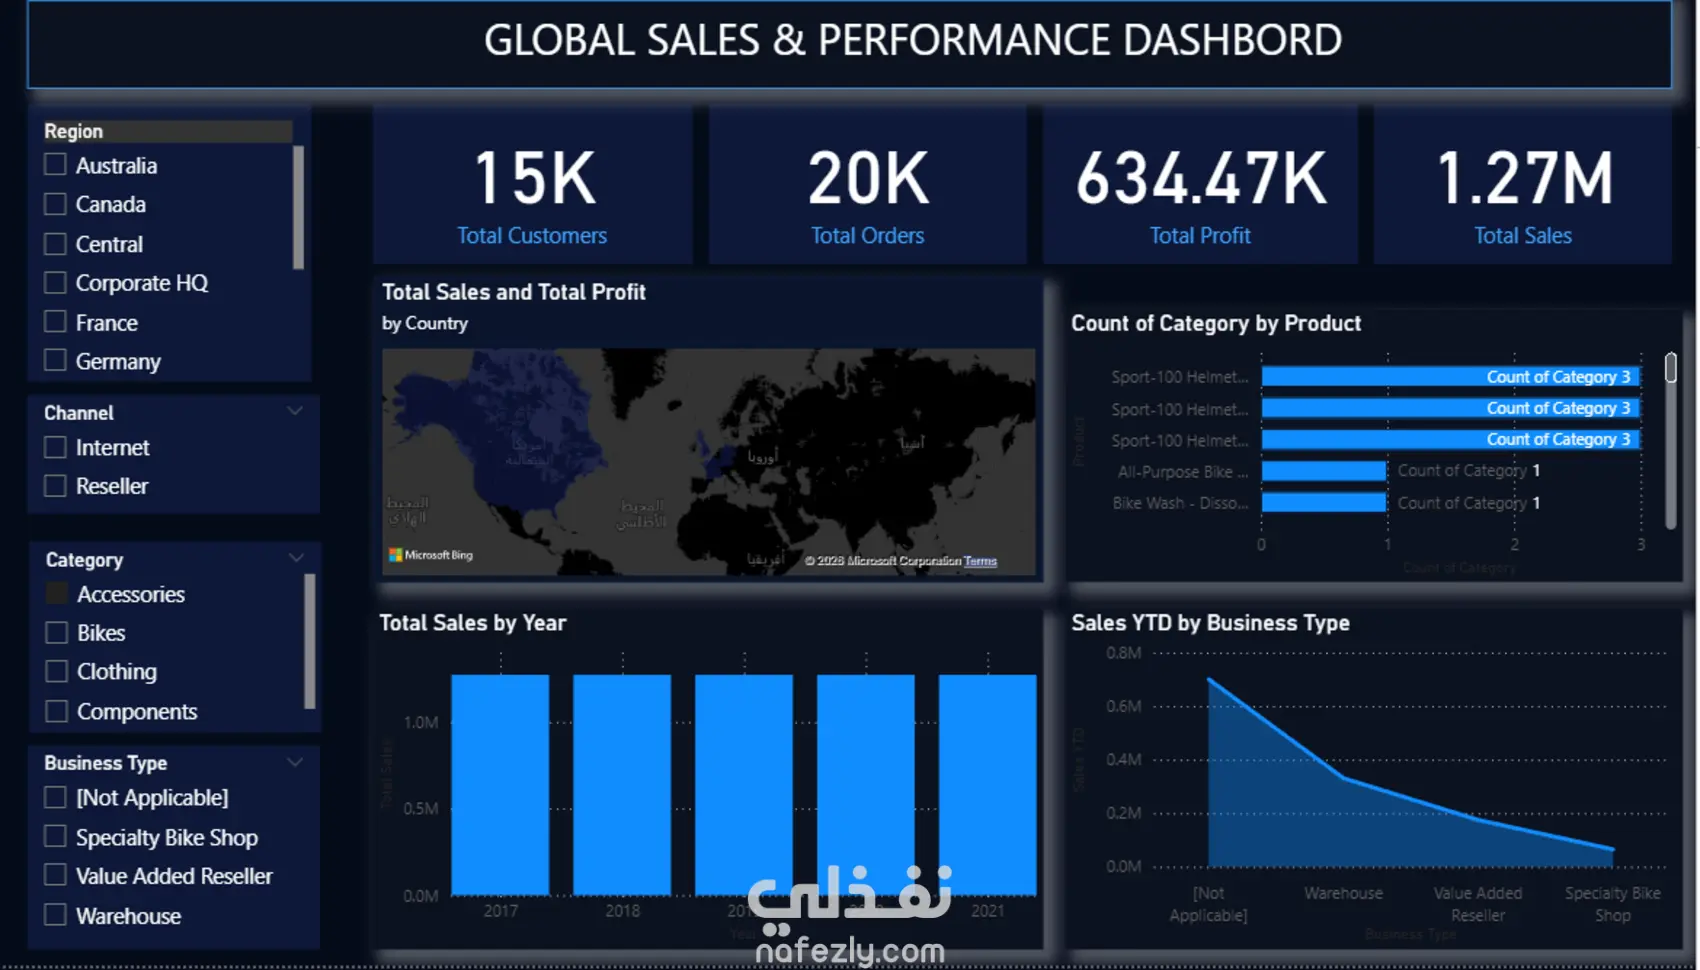The image size is (1700, 970).
Task: Select the Corporate HQ checkbox
Action: pyautogui.click(x=56, y=283)
